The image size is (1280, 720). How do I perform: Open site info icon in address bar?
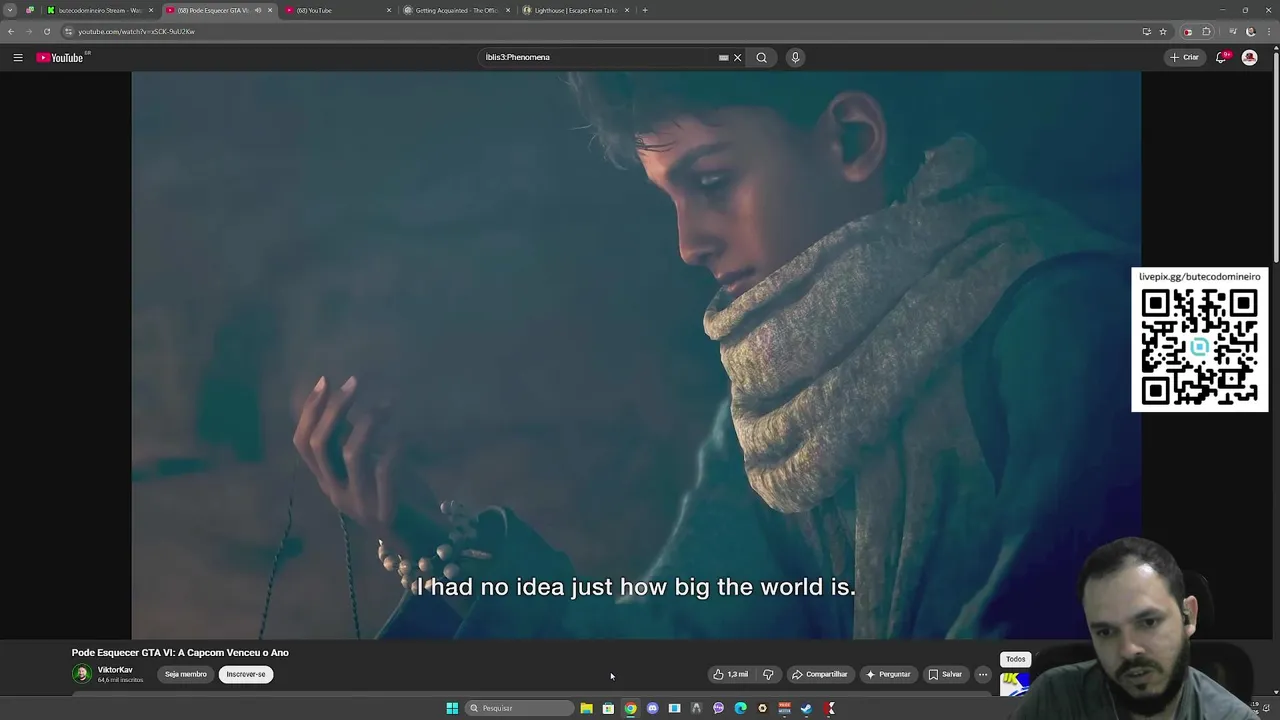[68, 31]
